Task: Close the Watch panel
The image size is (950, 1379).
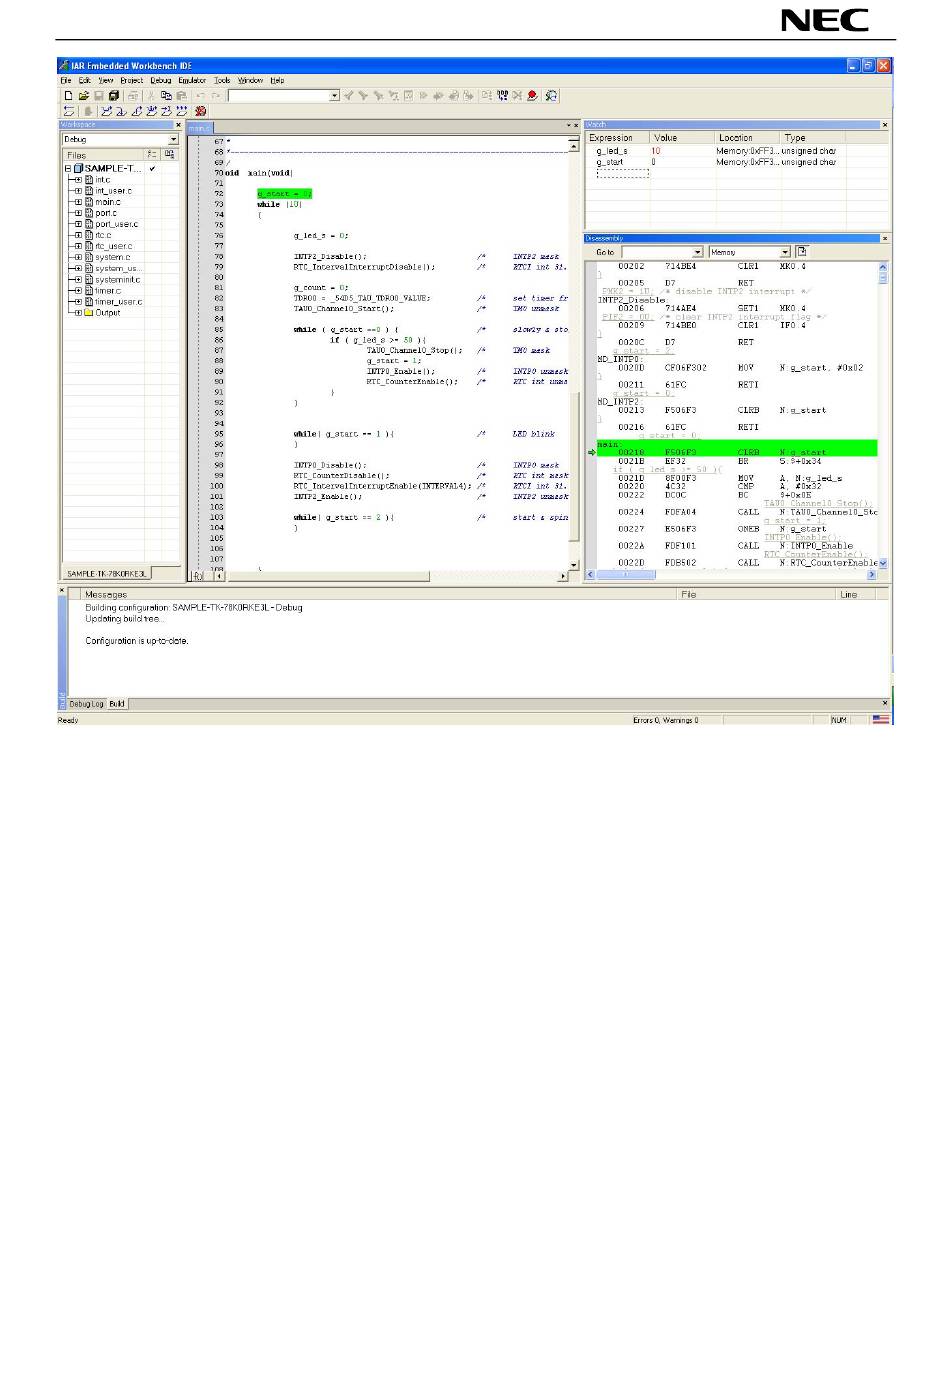Action: pos(884,125)
